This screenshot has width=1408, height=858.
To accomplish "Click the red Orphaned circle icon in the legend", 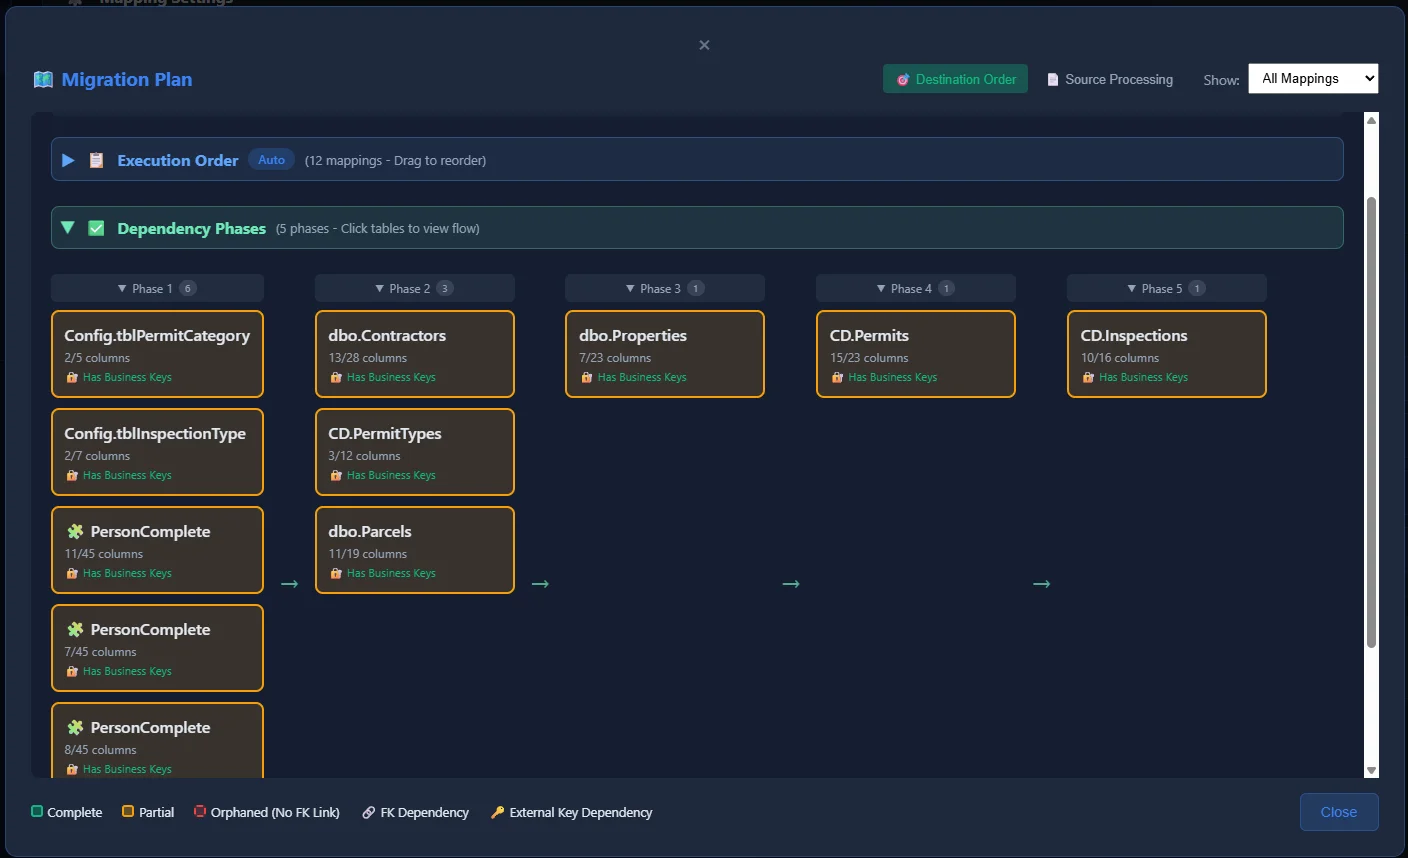I will [x=199, y=812].
